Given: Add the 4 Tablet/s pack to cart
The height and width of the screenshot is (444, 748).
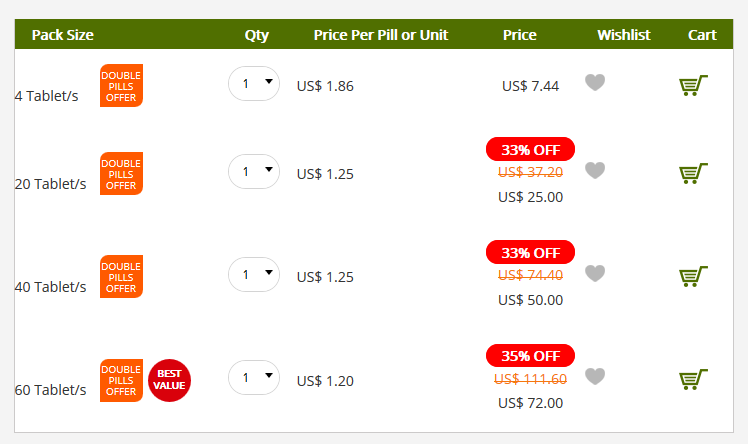Looking at the screenshot, I should [x=693, y=85].
